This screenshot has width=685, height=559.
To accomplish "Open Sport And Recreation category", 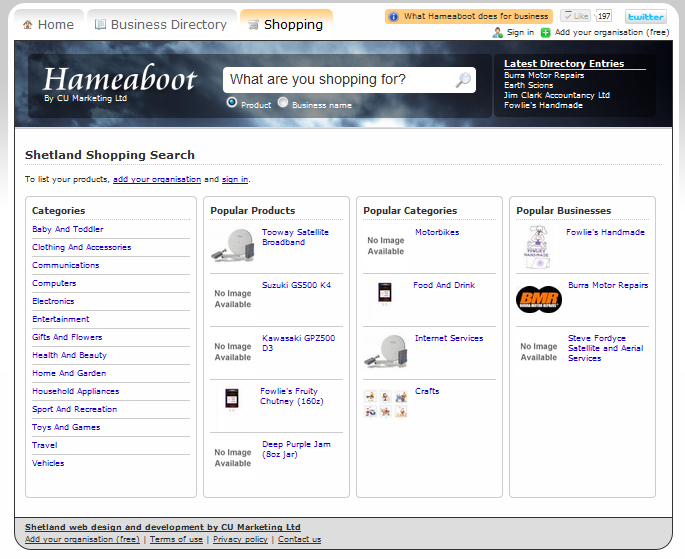I will click(x=75, y=409).
